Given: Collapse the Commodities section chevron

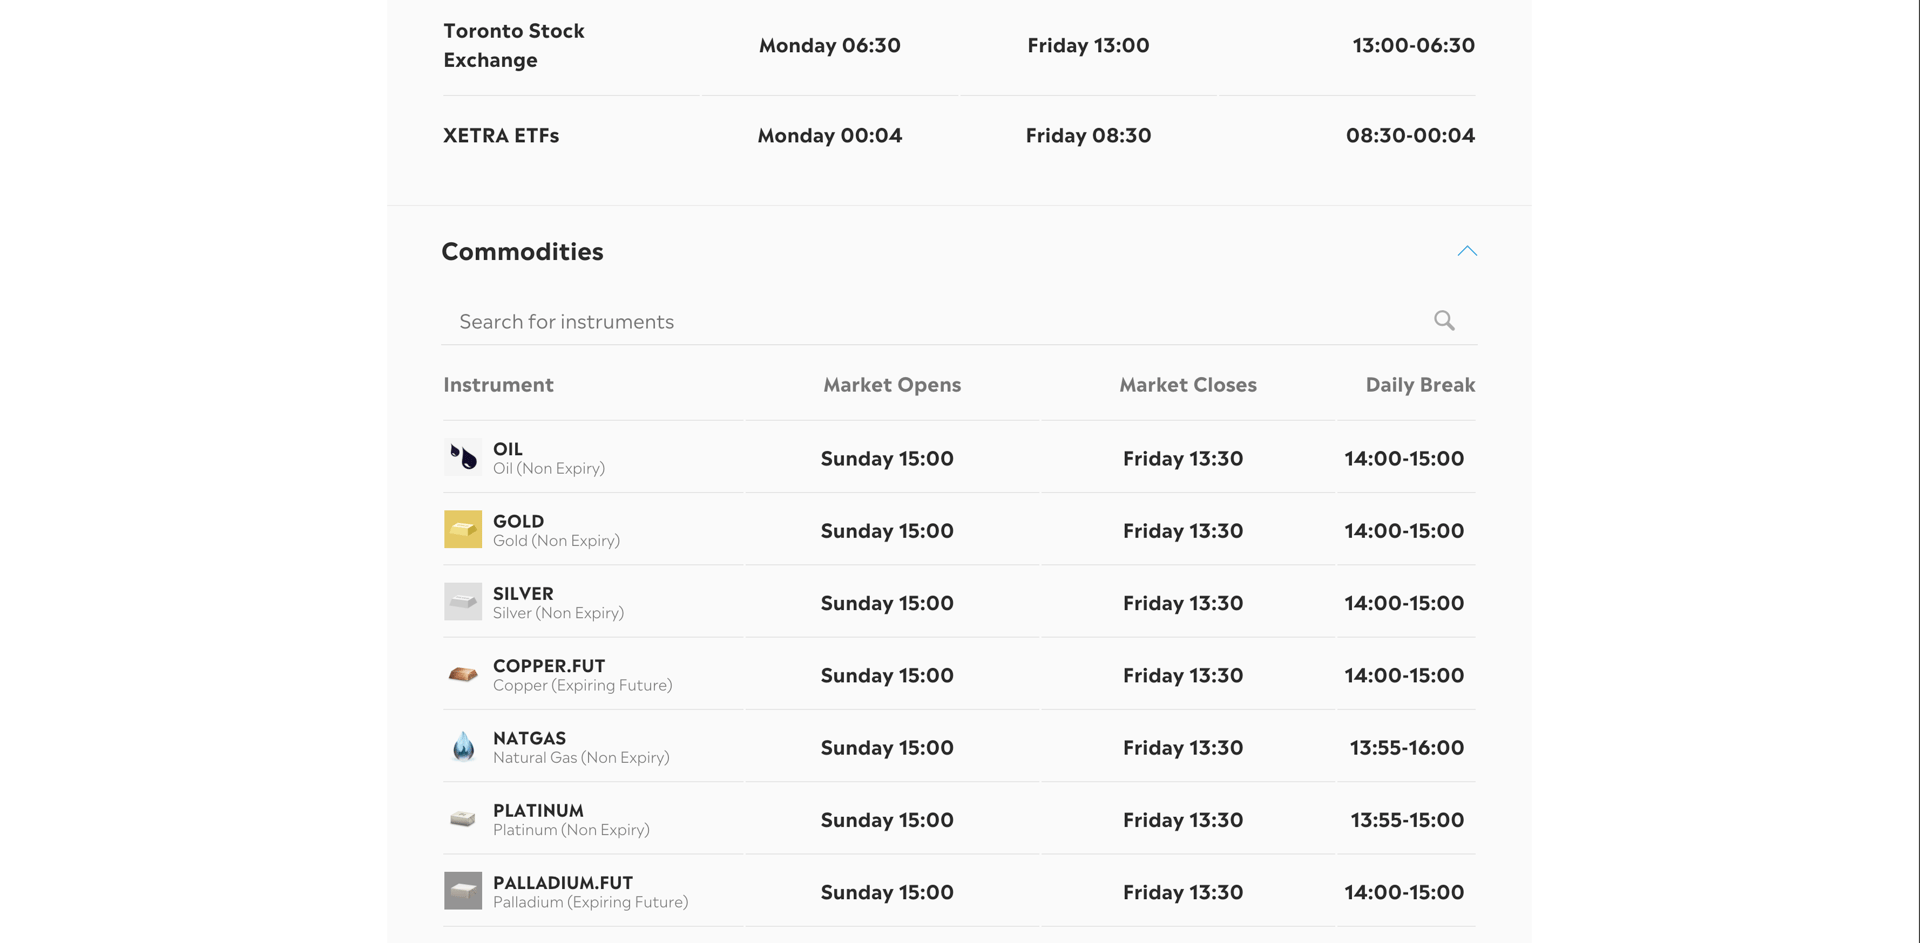Looking at the screenshot, I should (x=1467, y=251).
